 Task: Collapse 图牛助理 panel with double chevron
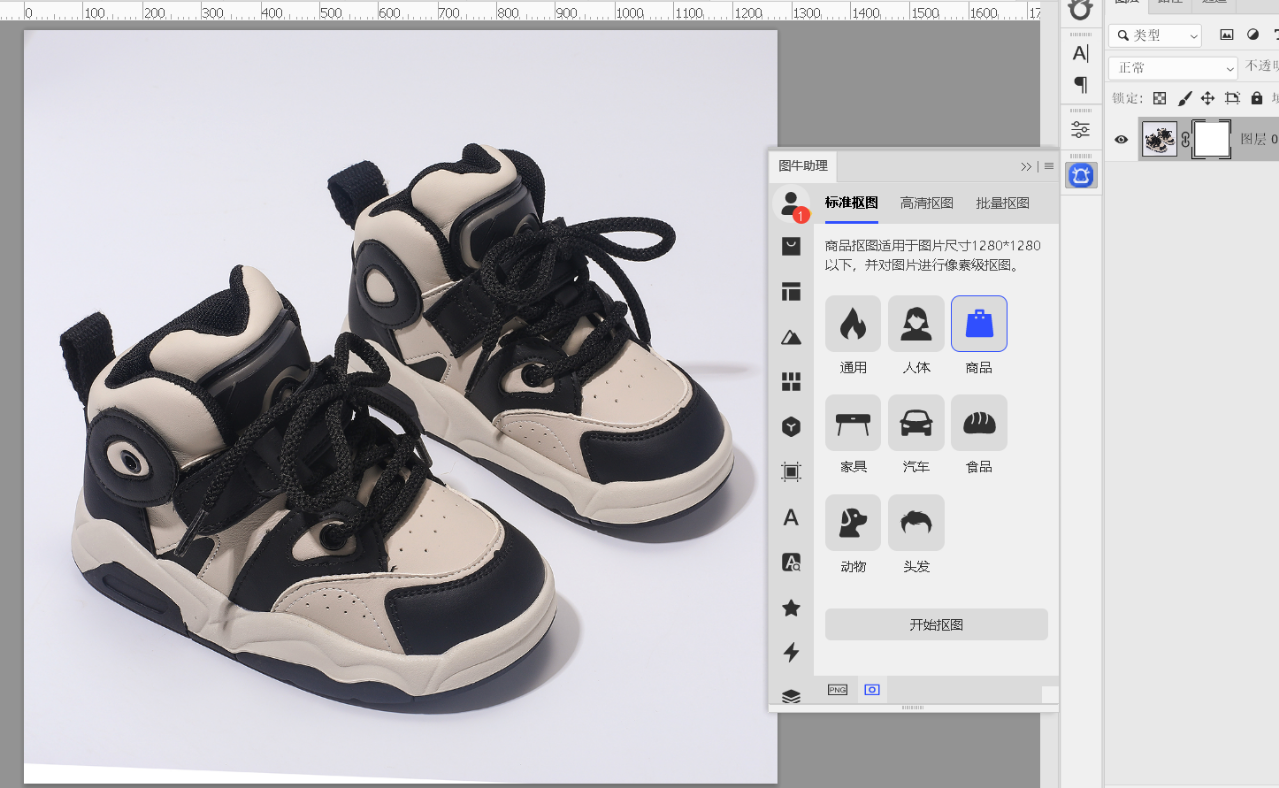click(x=1026, y=166)
